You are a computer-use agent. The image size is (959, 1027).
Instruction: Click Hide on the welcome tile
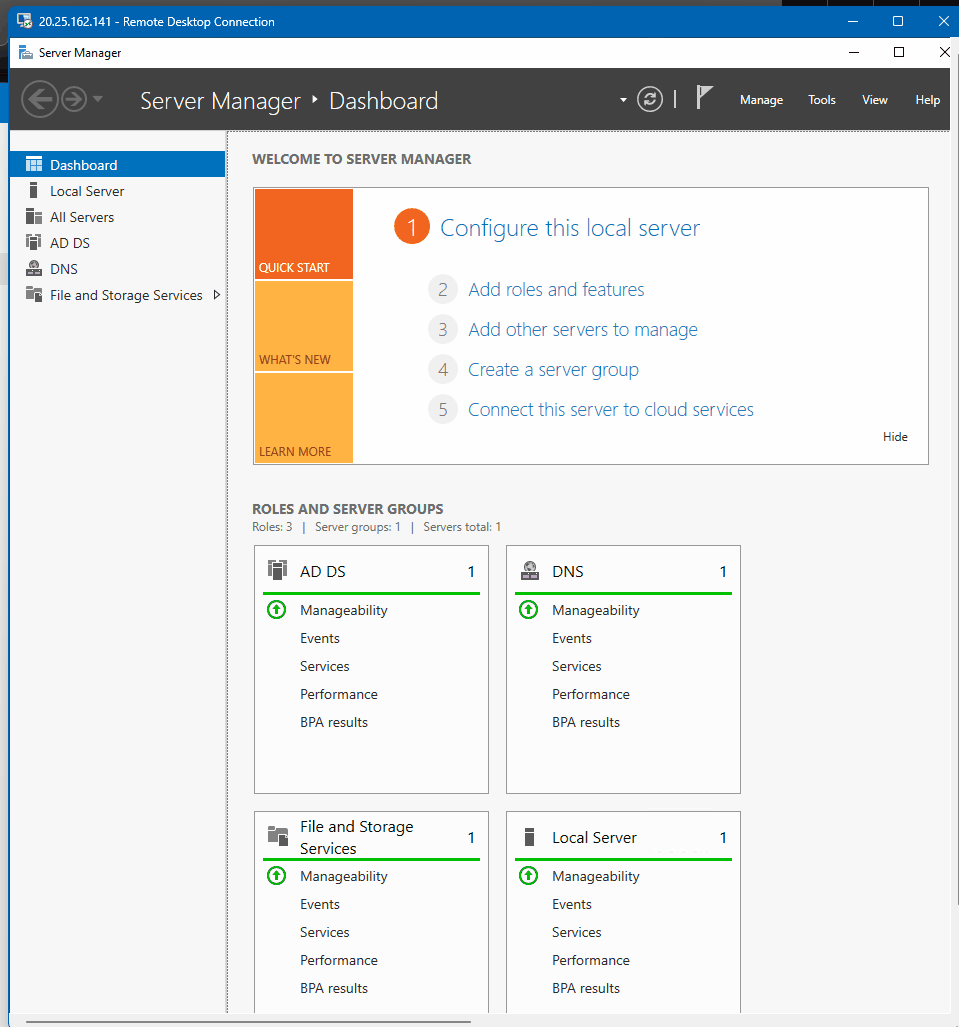coord(895,437)
